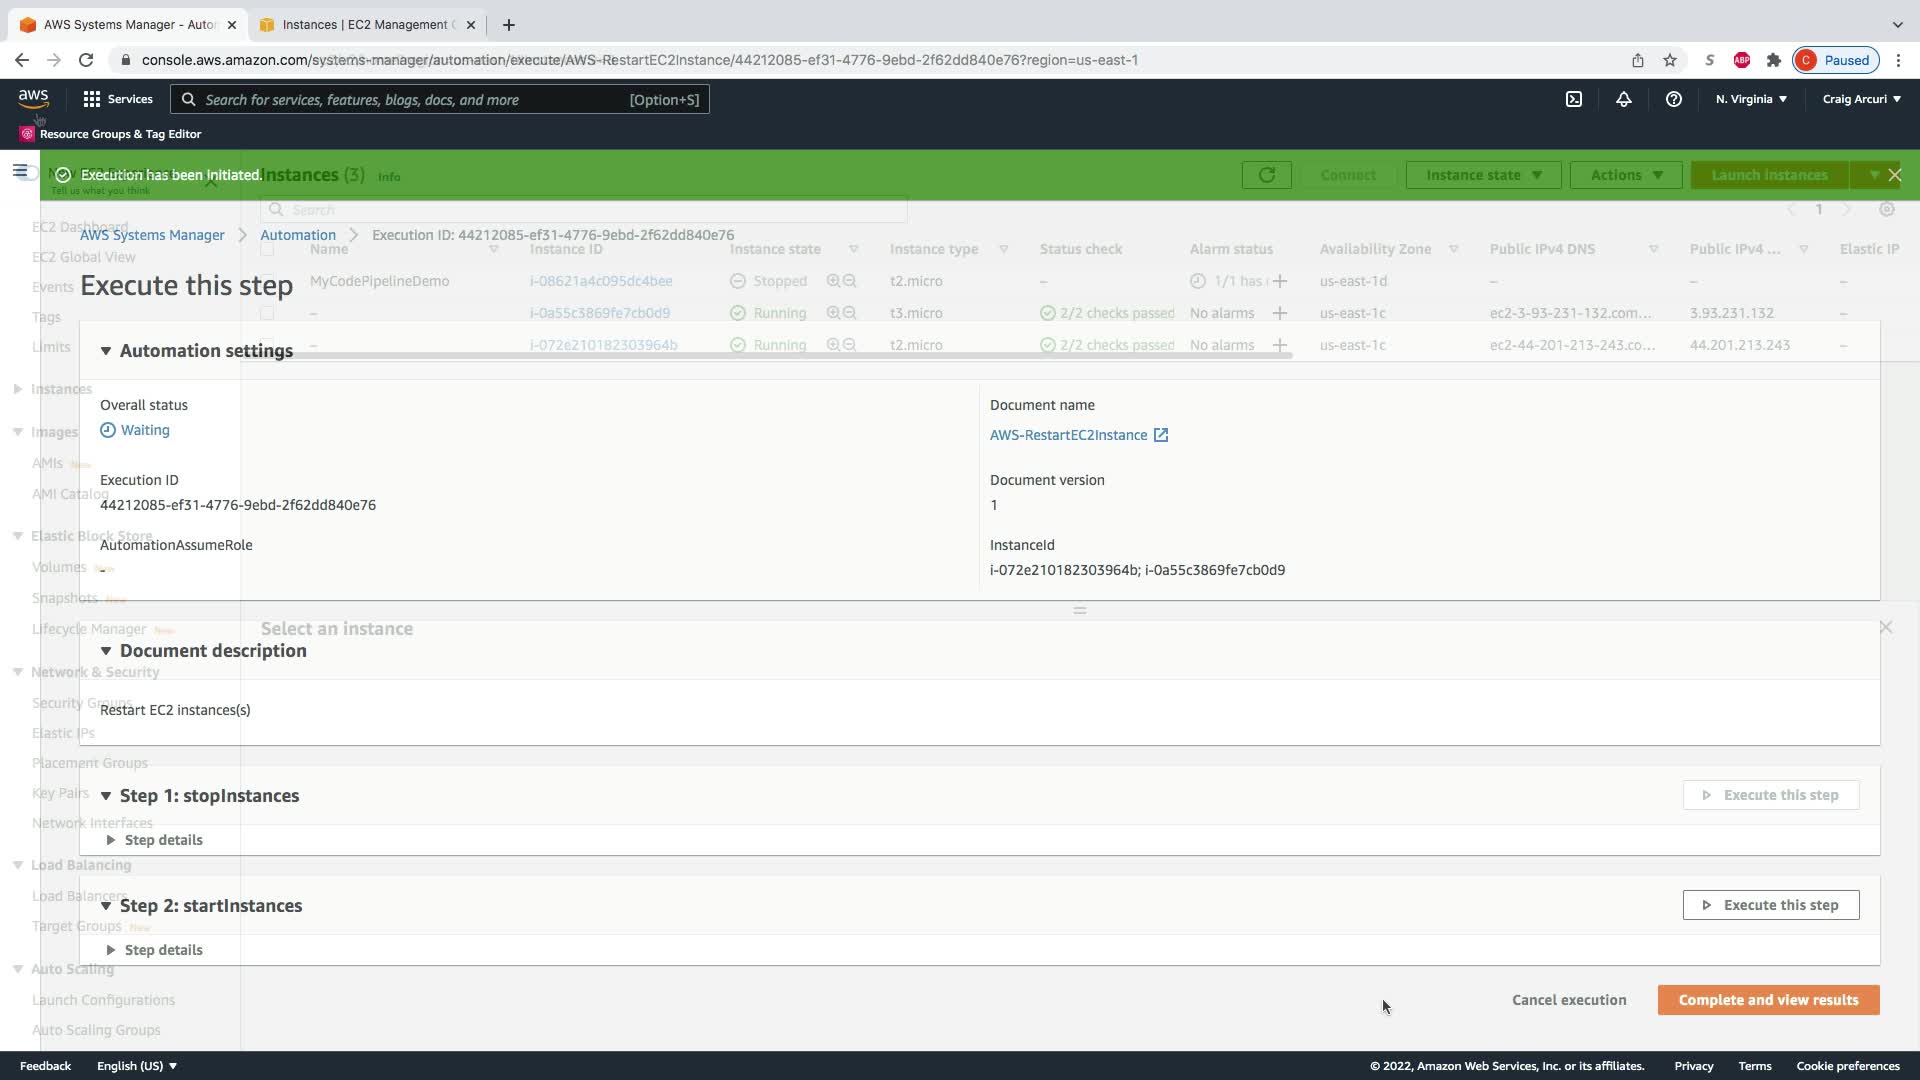Open the Services grid menu
Screen dimensions: 1920x1080
point(118,99)
